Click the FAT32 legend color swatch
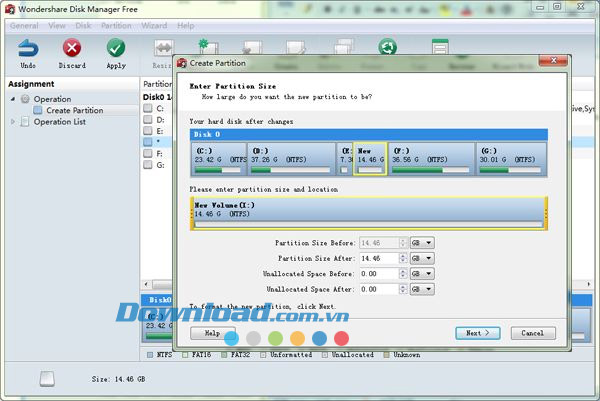Viewport: 600px width, 401px height. (224, 355)
